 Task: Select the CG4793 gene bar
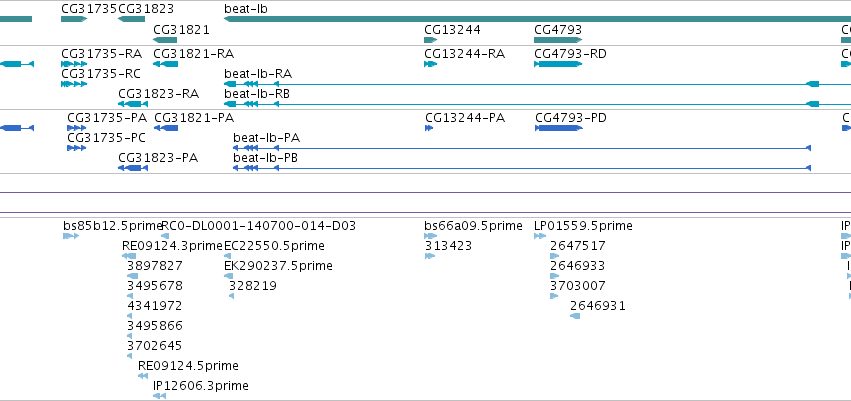558,40
